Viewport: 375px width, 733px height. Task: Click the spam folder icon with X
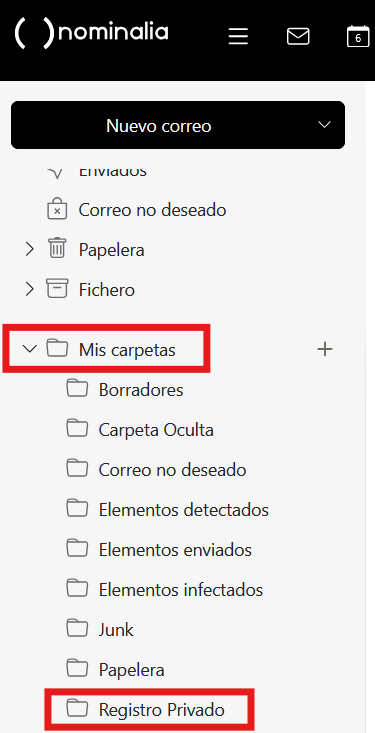click(x=57, y=210)
